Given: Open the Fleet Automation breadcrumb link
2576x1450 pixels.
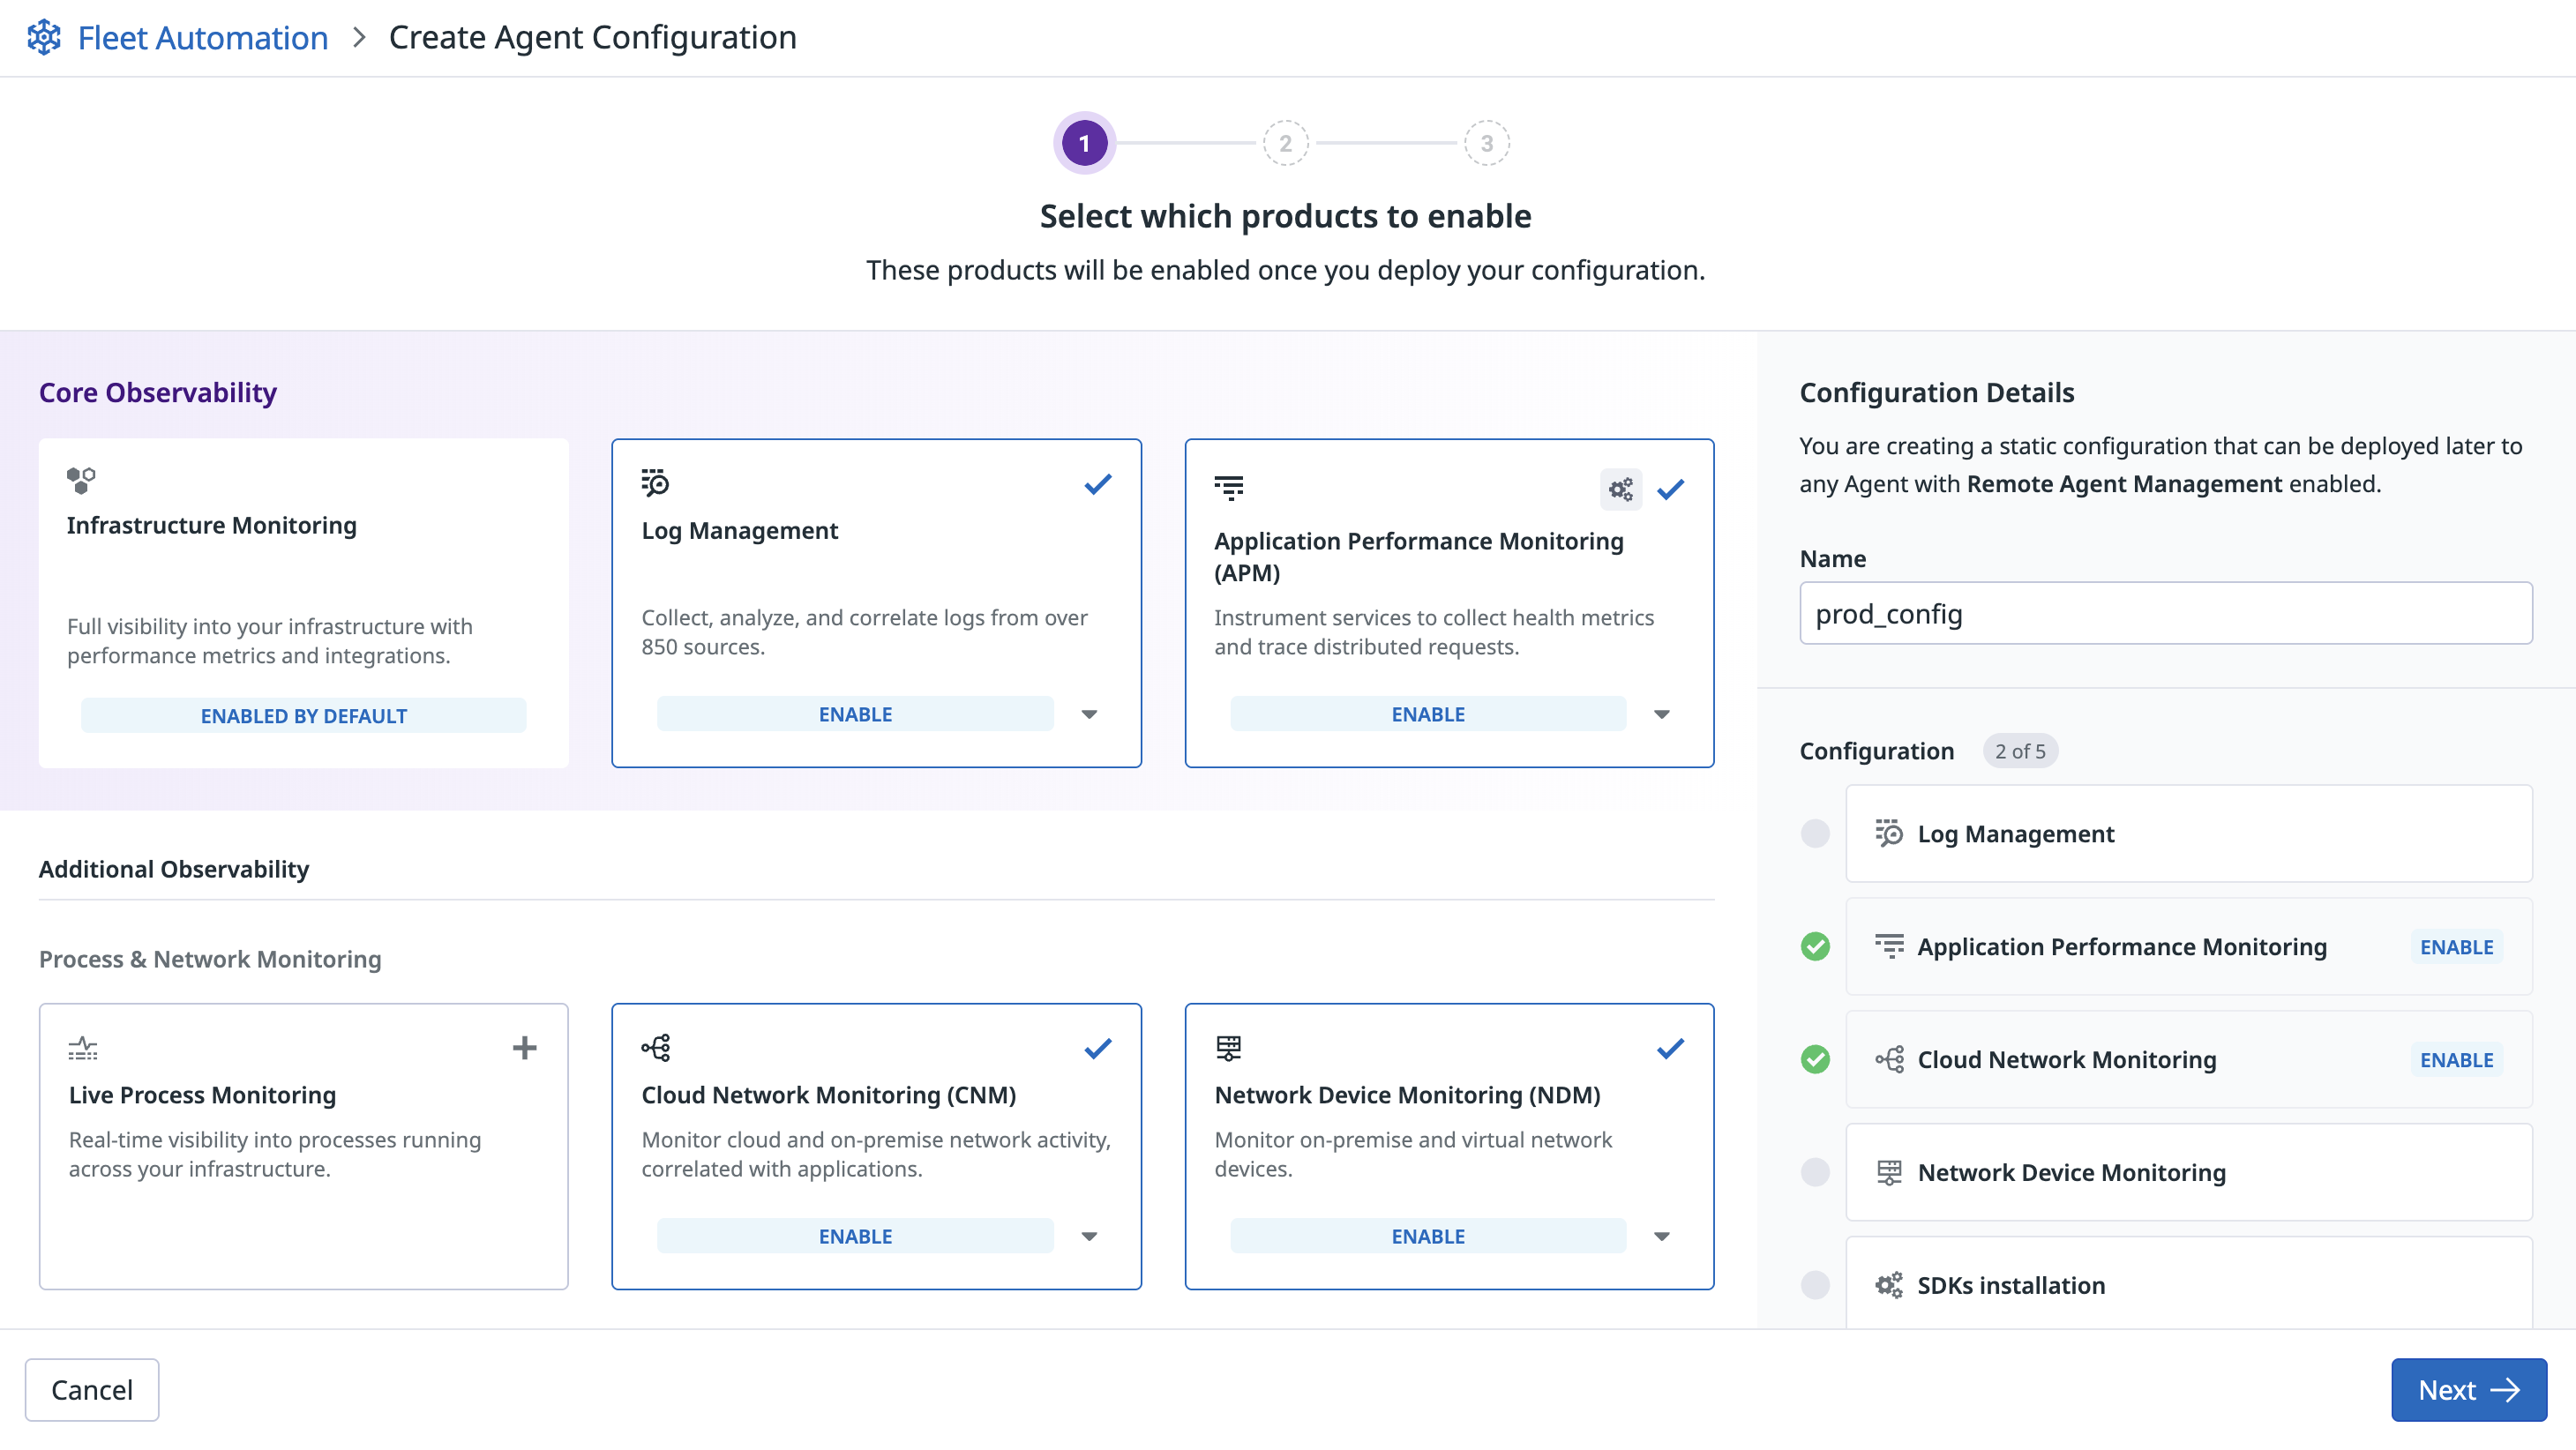Looking at the screenshot, I should tap(203, 38).
